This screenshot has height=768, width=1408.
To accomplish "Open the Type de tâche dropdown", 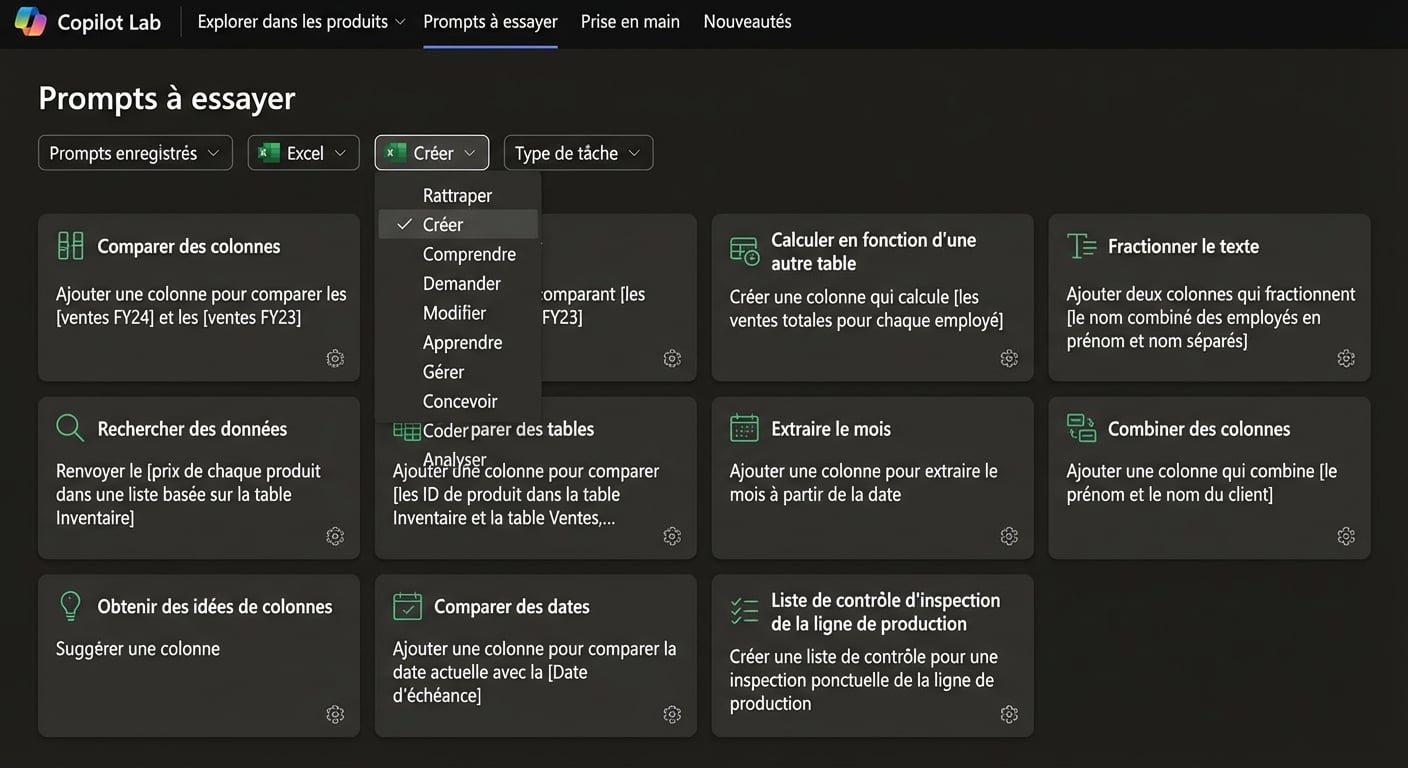I will tap(578, 152).
